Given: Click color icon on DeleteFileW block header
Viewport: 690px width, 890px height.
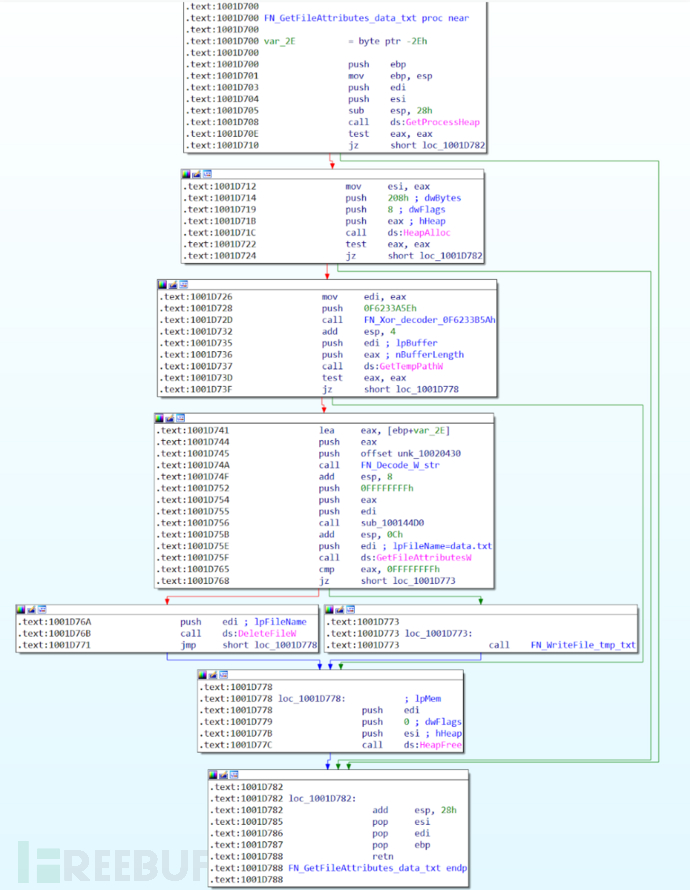Looking at the screenshot, I should click(x=21, y=607).
